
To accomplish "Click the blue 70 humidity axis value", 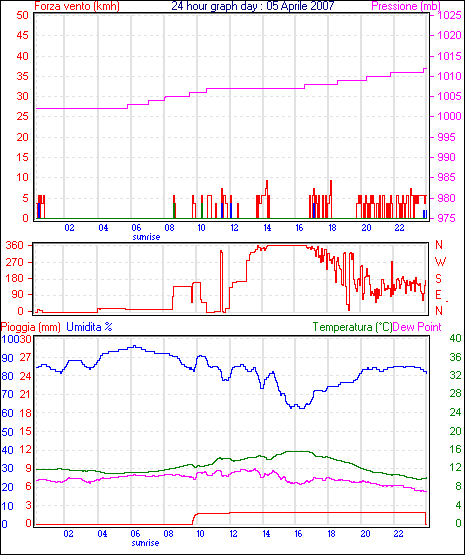I will tap(7, 395).
